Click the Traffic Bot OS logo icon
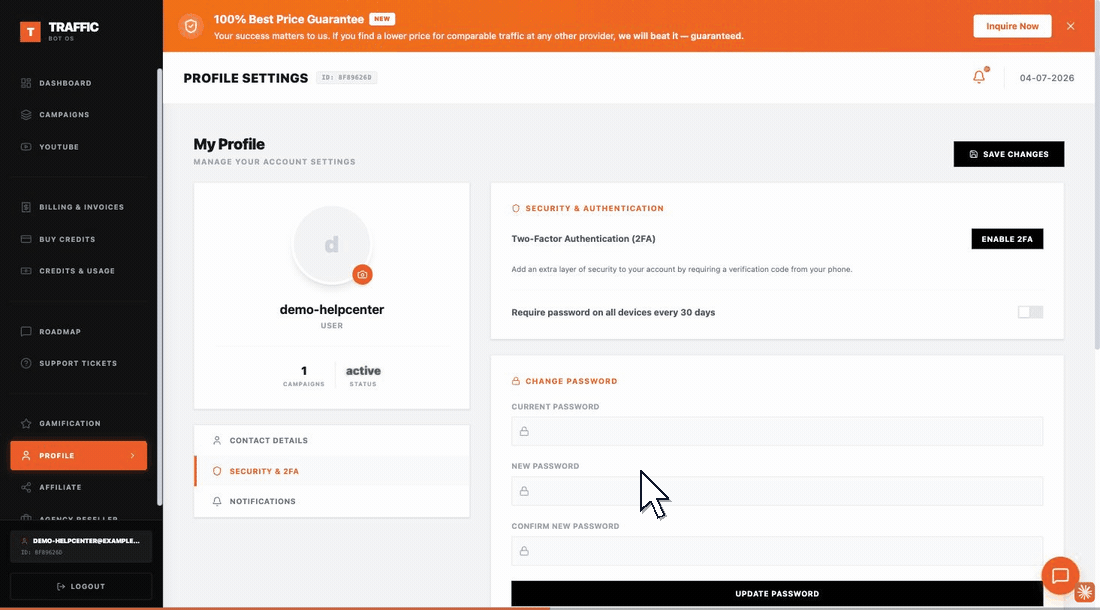1100x610 pixels. [30, 32]
